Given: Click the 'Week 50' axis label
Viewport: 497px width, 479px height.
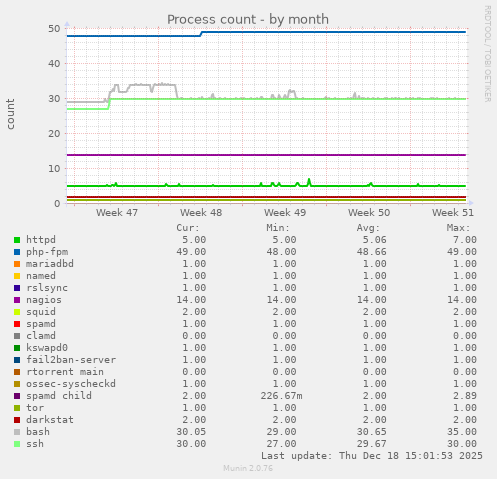Looking at the screenshot, I should click(369, 213).
